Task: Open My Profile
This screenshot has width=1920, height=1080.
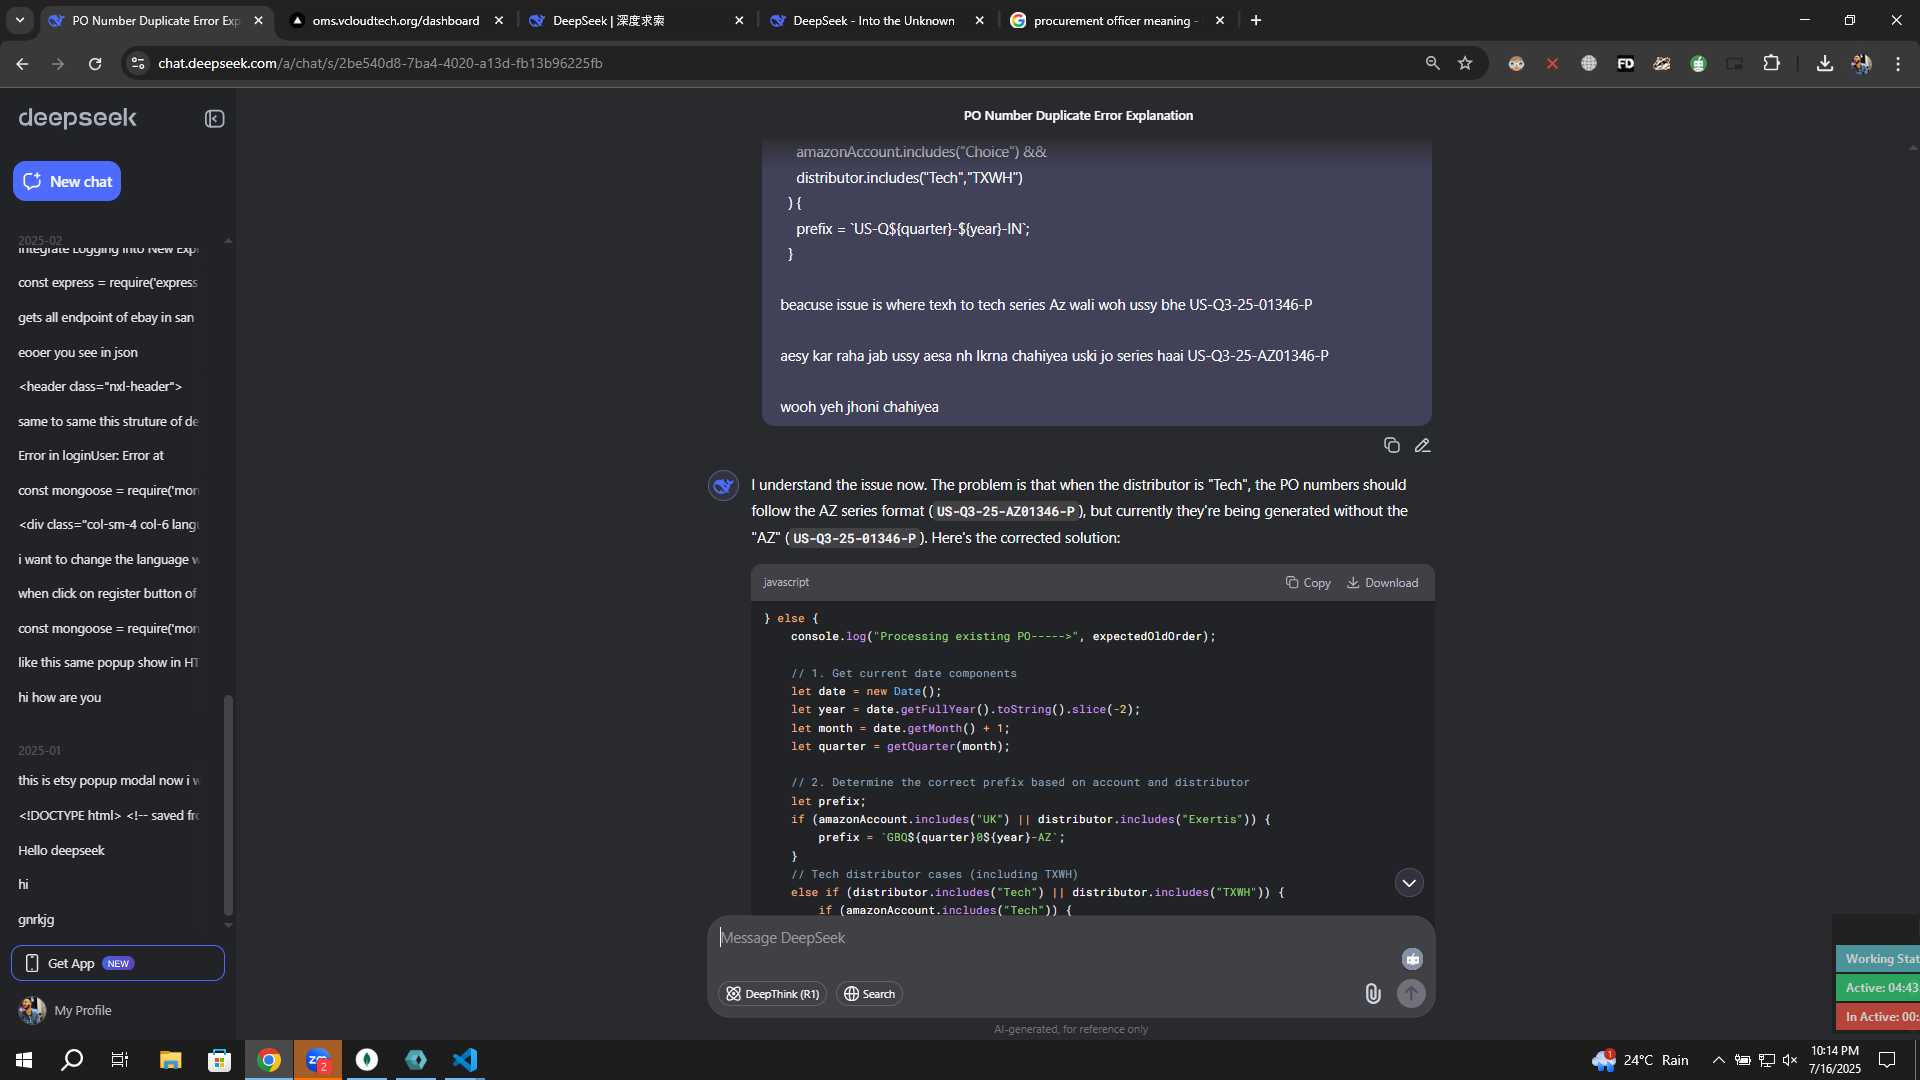Action: point(65,1010)
